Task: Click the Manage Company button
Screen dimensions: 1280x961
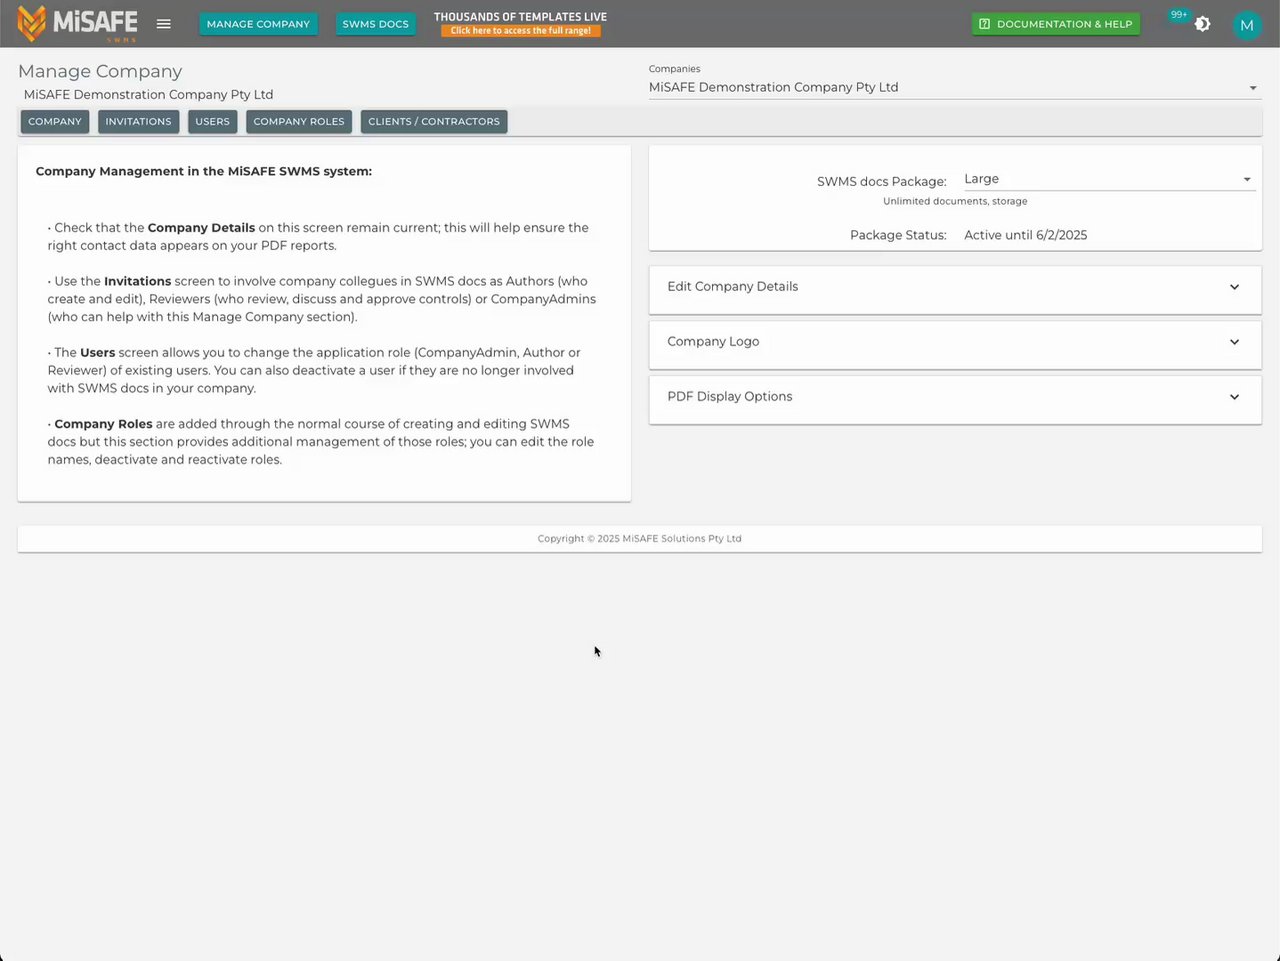Action: [258, 24]
